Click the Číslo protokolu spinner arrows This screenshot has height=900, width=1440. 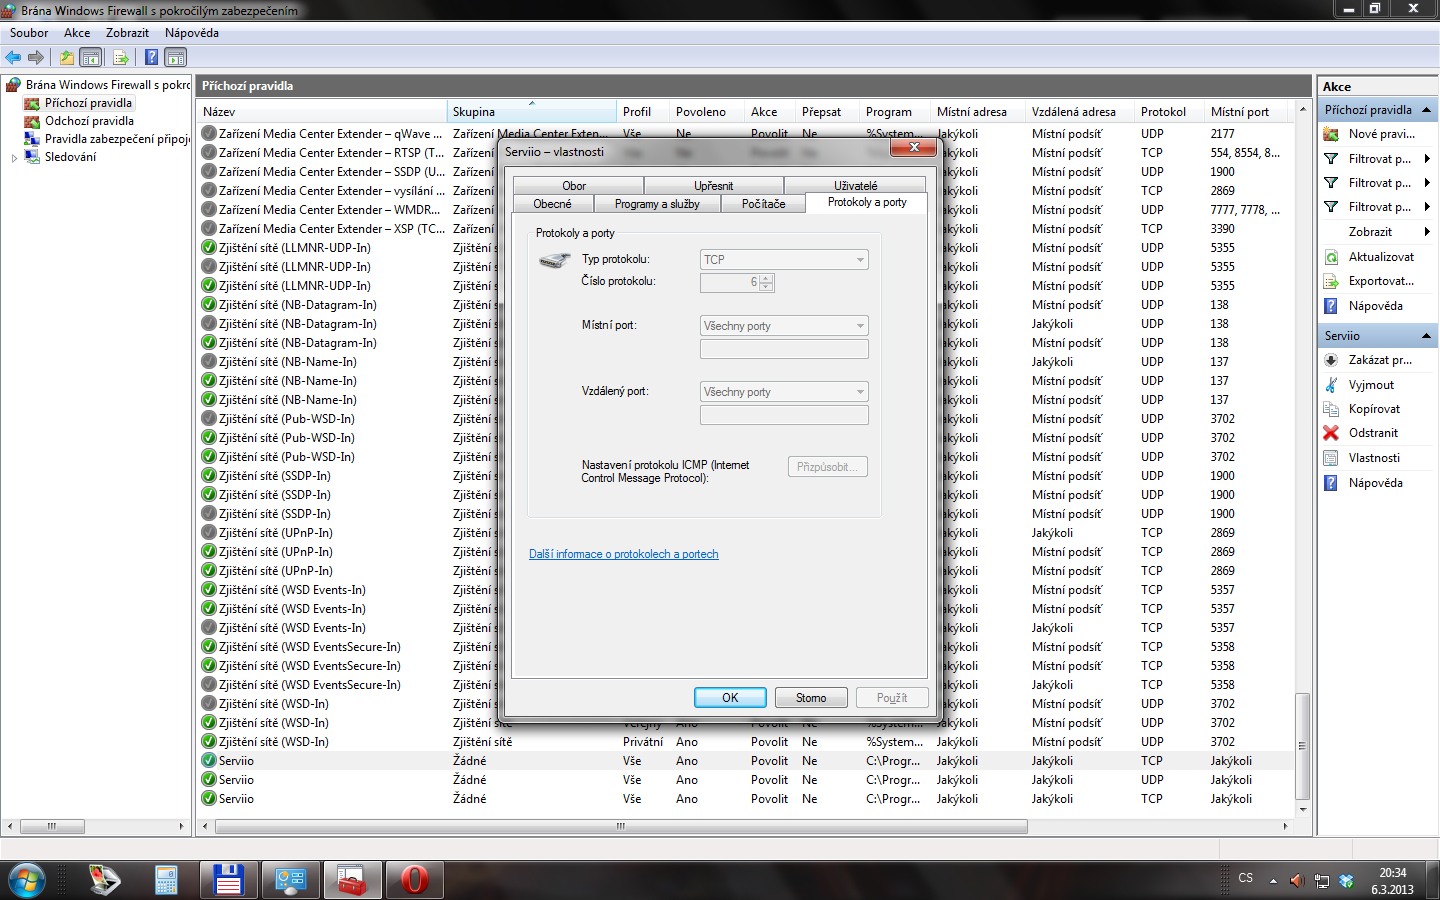point(766,283)
